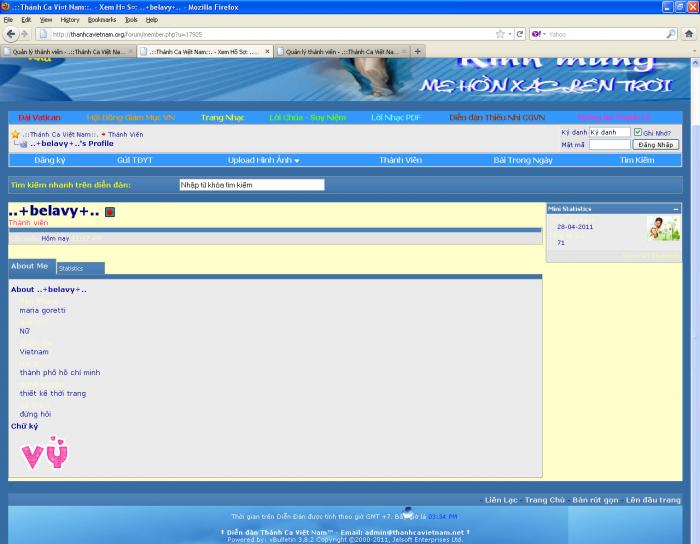The image size is (700, 544).
Task: Open the Bookmarks menu
Action: point(101,19)
